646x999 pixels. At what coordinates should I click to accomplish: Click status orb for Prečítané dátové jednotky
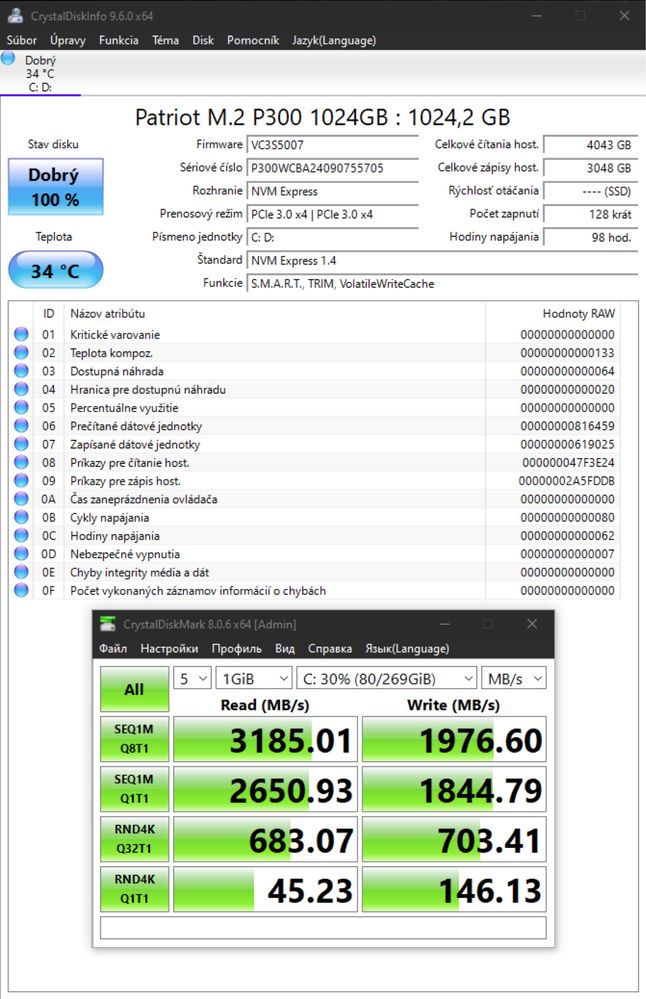21,426
